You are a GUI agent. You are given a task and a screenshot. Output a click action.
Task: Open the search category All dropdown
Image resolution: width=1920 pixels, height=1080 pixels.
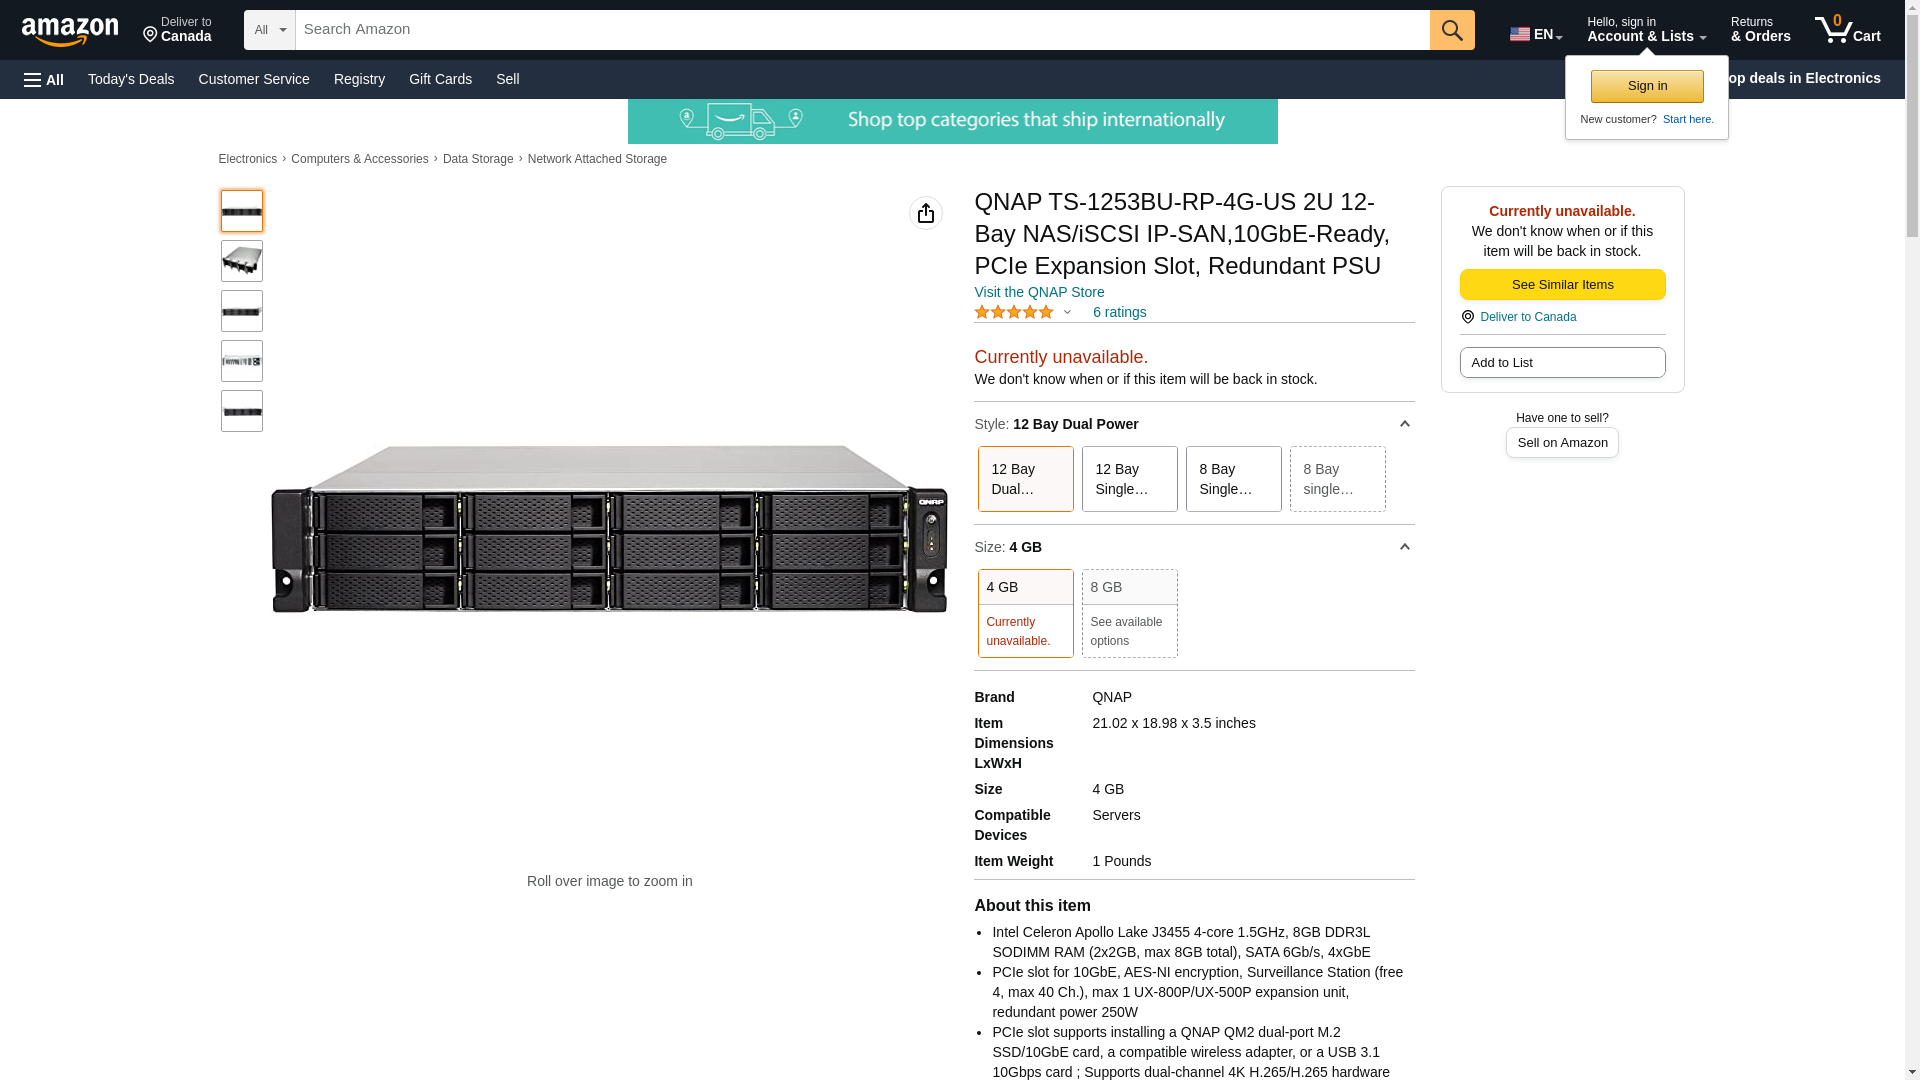pyautogui.click(x=269, y=30)
